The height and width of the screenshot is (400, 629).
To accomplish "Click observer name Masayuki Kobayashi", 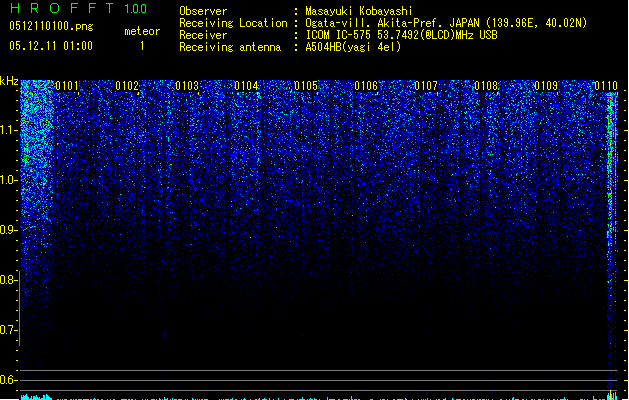I will pyautogui.click(x=359, y=11).
